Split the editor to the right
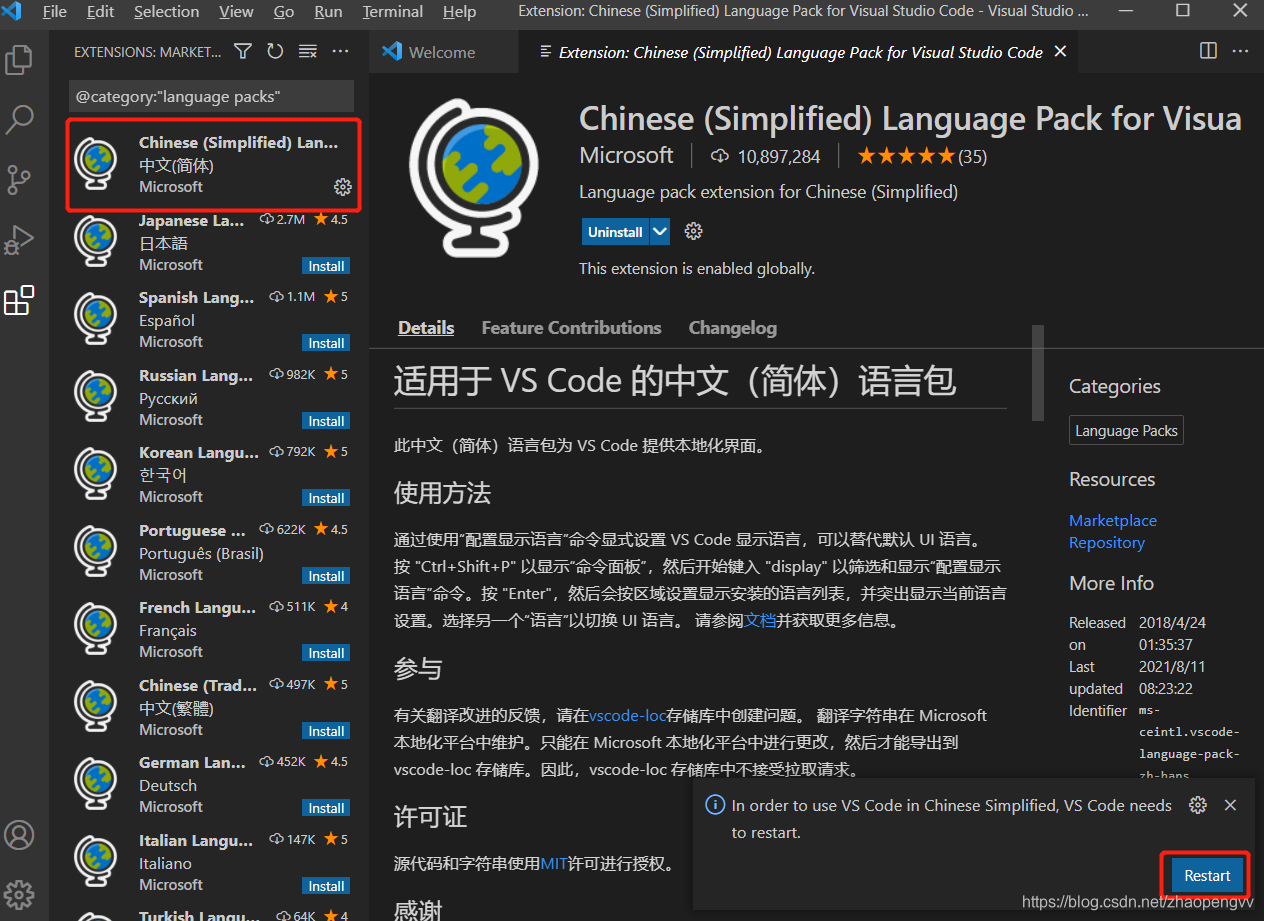Viewport: 1264px width, 921px height. pos(1208,51)
